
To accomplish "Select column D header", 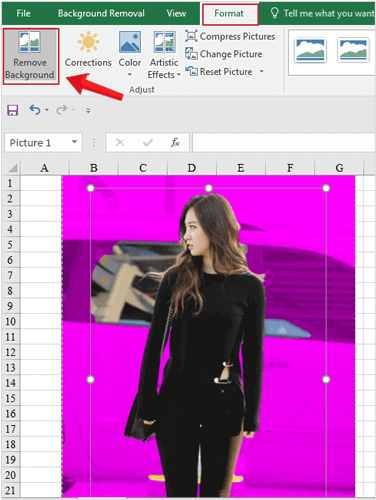I will [192, 168].
